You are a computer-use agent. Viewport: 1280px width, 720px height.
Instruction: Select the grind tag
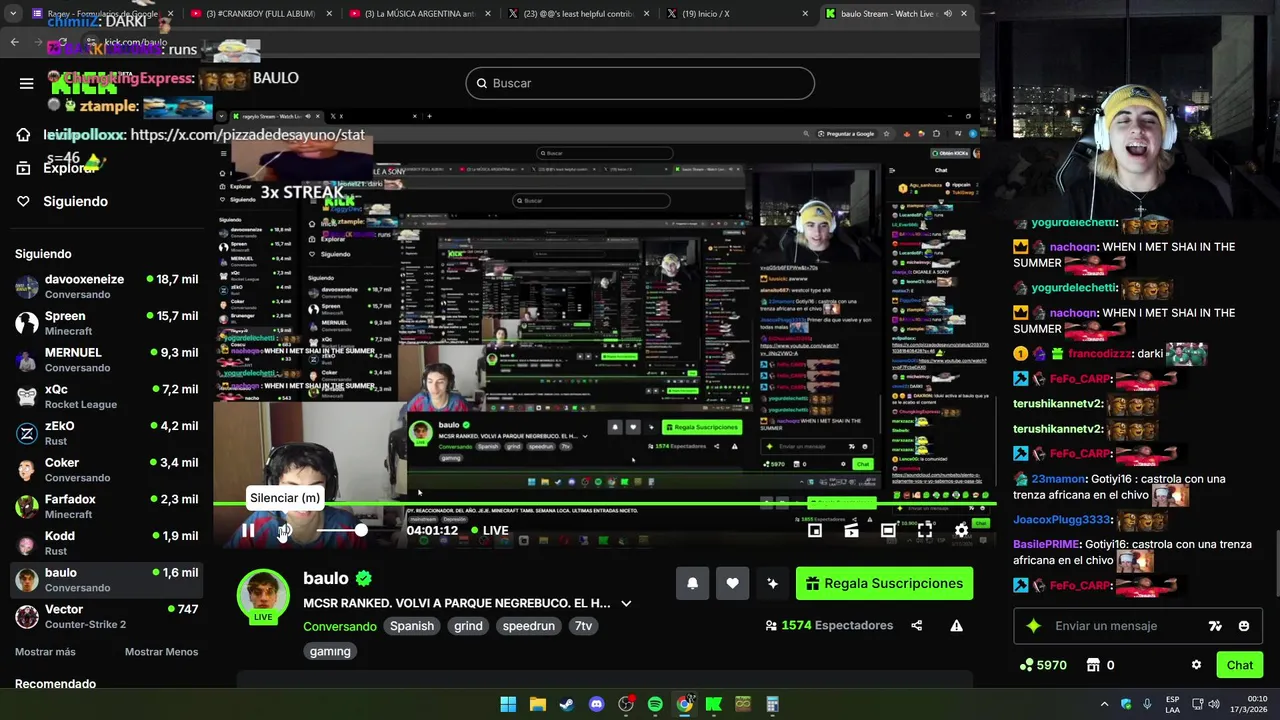(468, 626)
